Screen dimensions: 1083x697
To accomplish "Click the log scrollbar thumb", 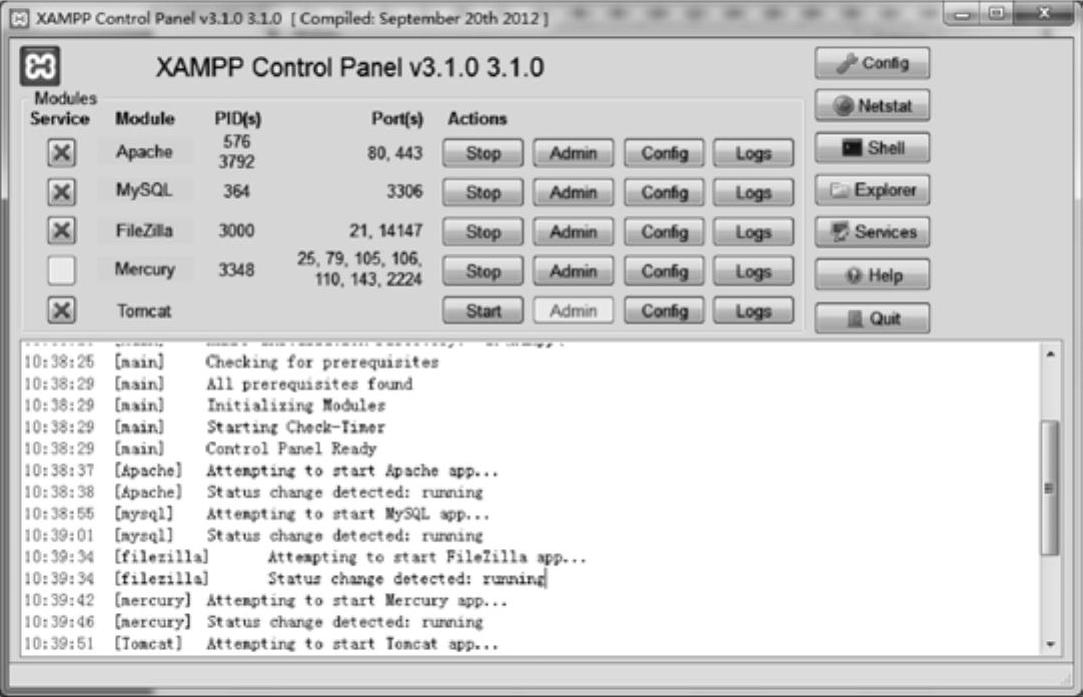I will [1050, 488].
